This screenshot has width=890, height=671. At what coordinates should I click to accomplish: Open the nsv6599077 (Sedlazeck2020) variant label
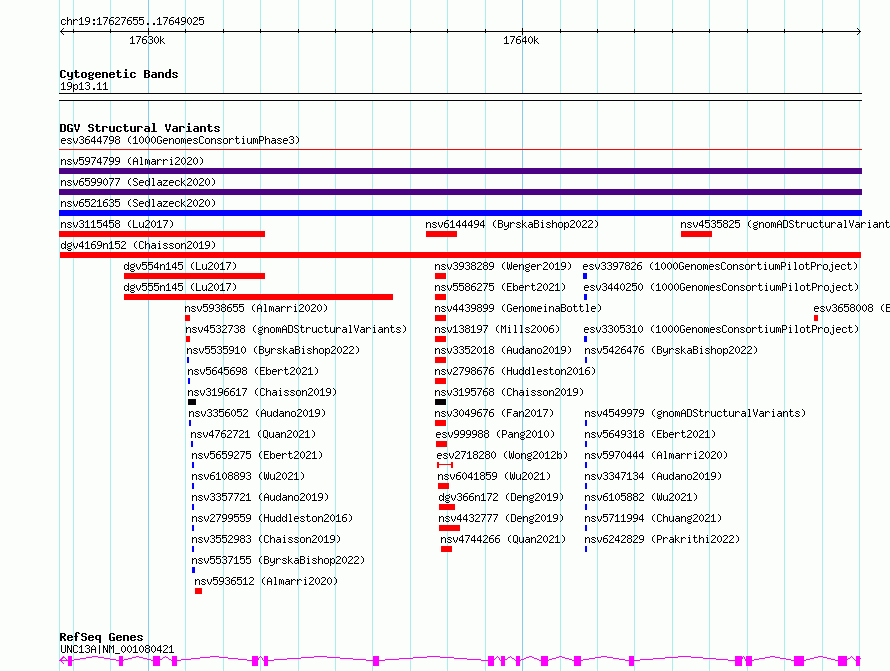pos(138,182)
